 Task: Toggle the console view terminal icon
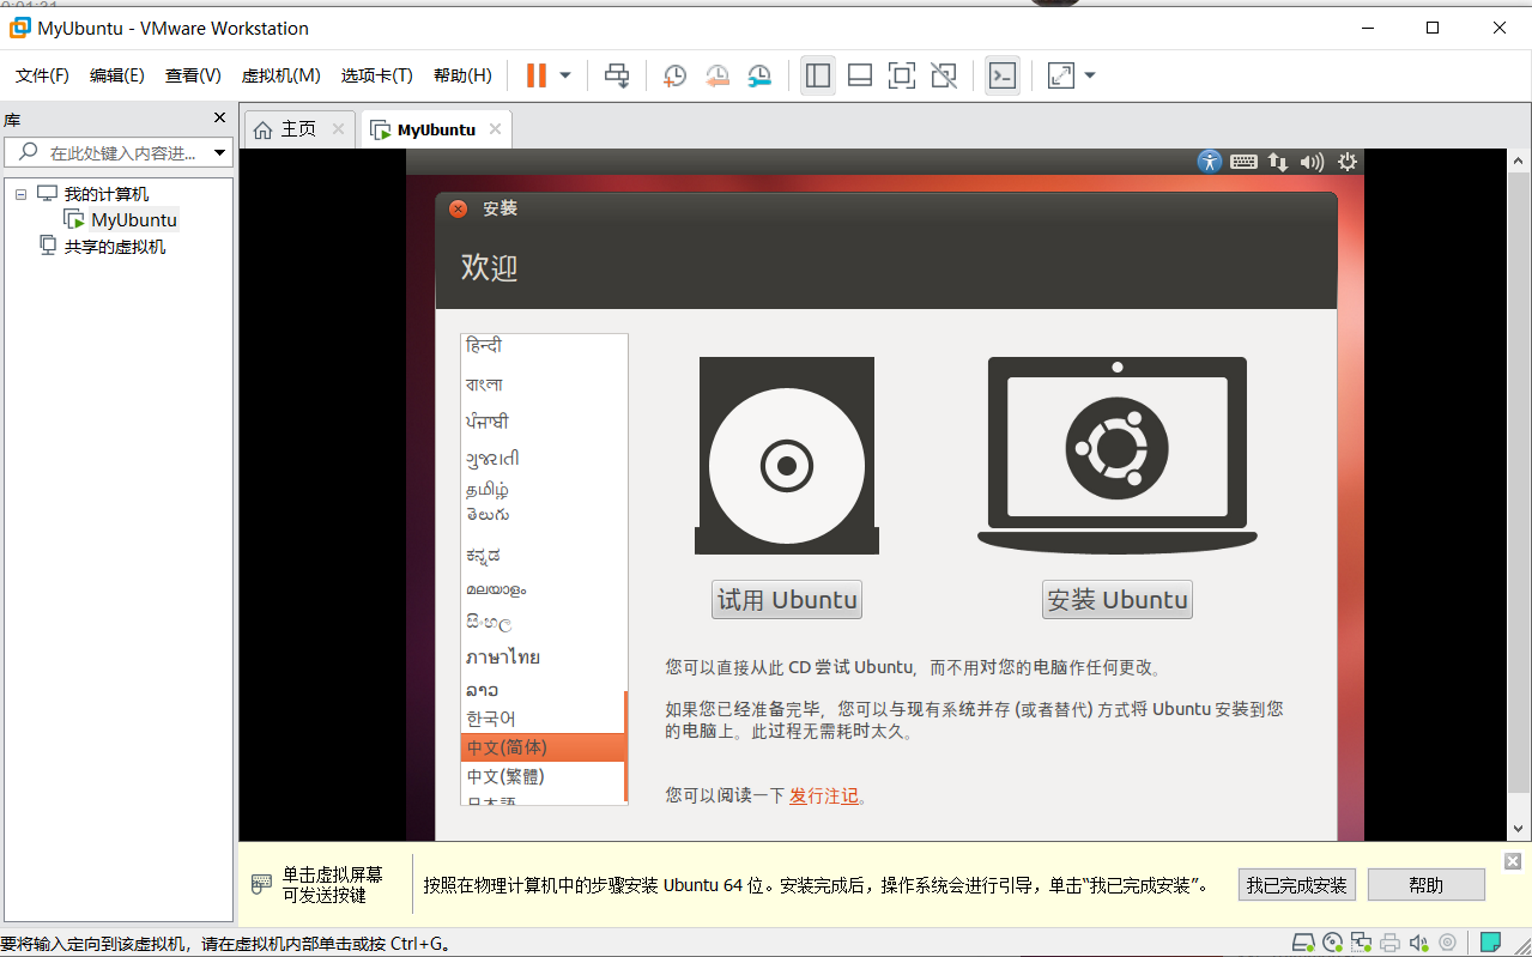pyautogui.click(x=1001, y=75)
